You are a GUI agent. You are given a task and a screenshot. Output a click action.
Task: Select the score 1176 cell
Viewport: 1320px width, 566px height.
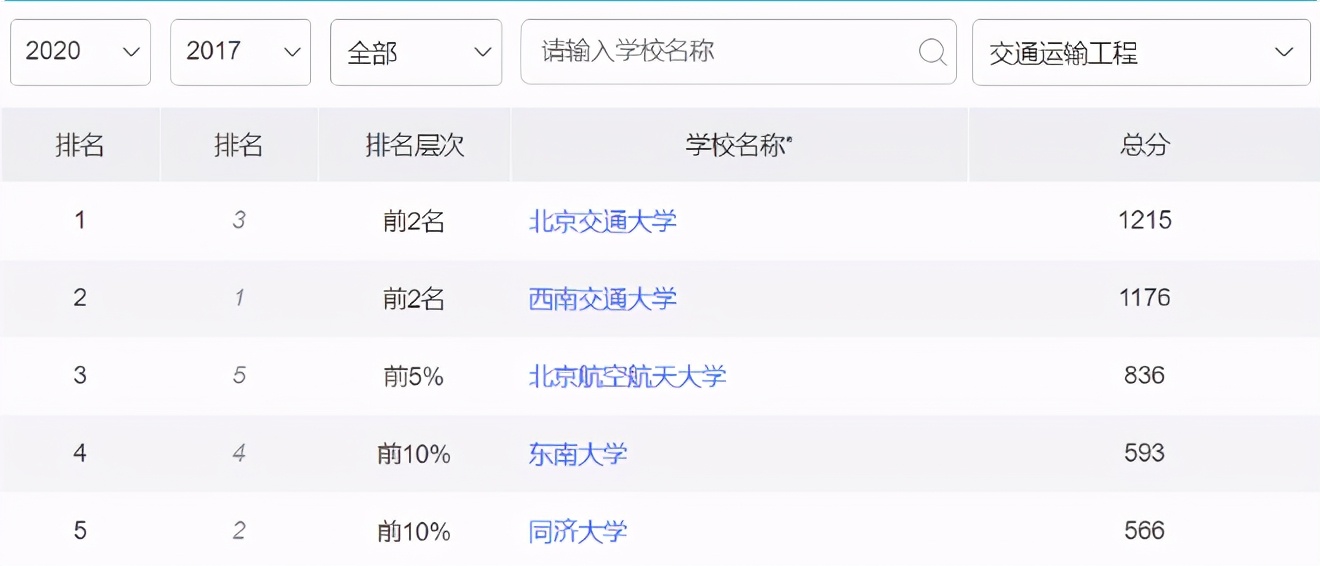pos(1144,298)
